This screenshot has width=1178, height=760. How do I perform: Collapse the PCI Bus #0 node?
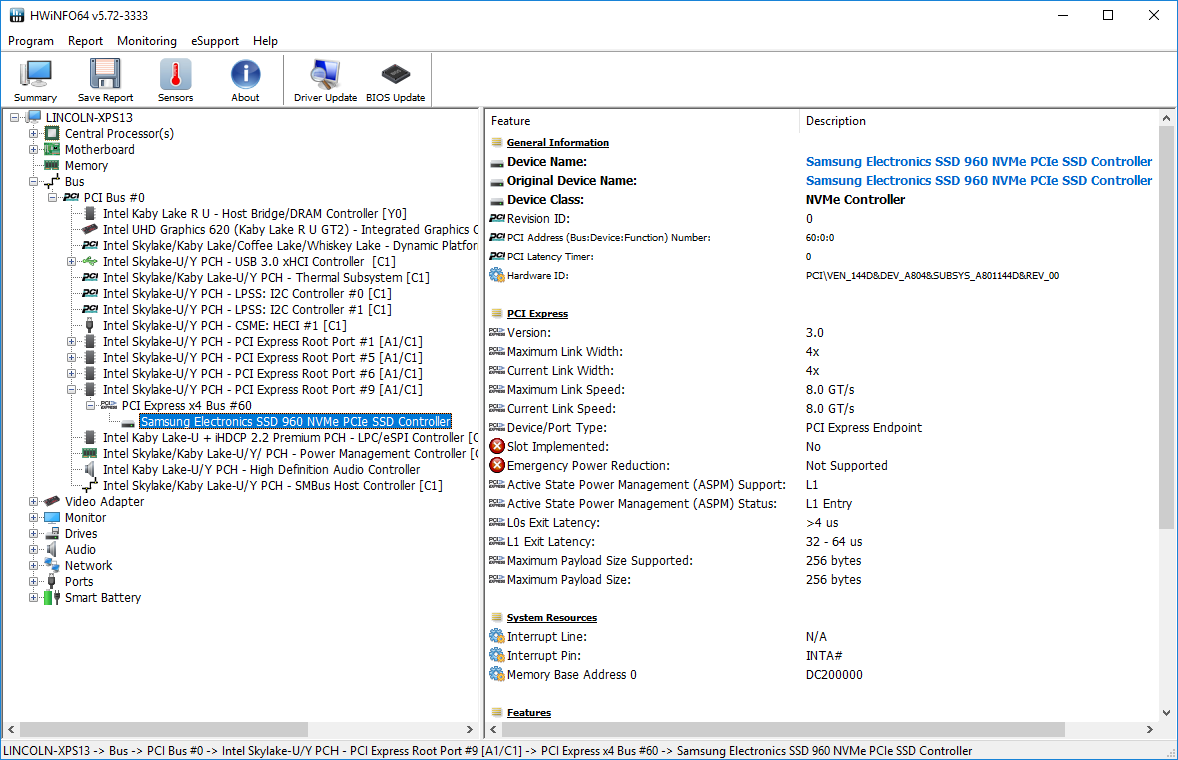53,198
